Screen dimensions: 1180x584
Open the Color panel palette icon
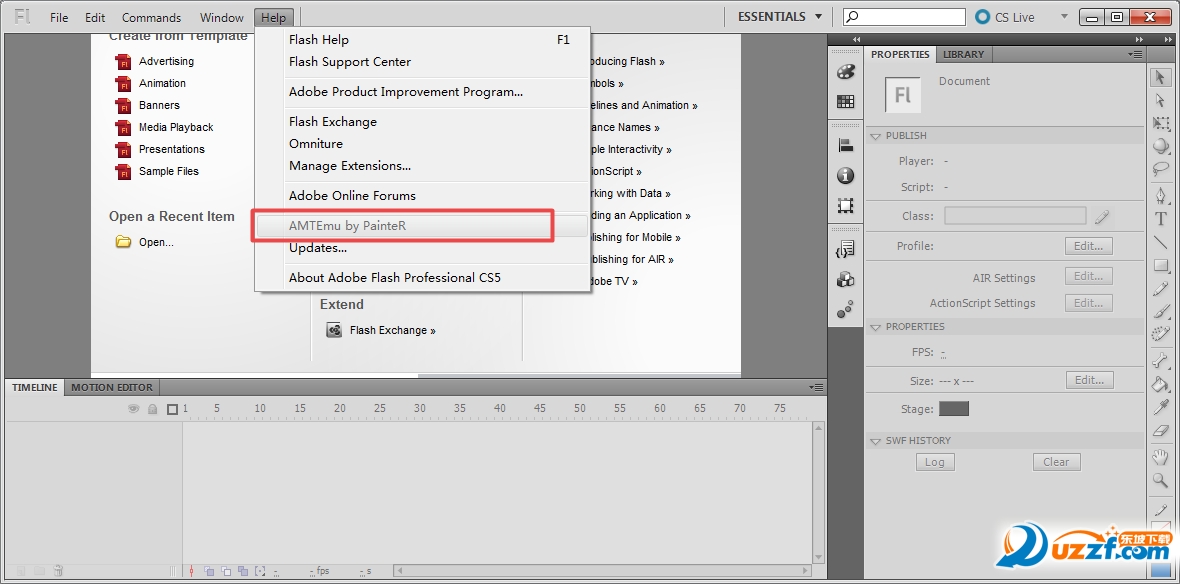pyautogui.click(x=846, y=71)
